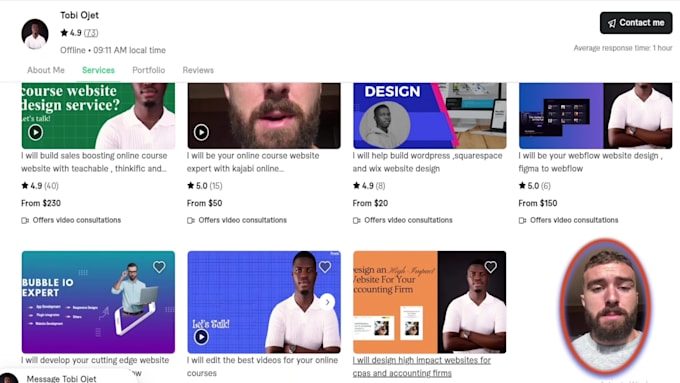Click video consultations icon under $230 gig
Screen dimensions: 680x383
coord(25,220)
